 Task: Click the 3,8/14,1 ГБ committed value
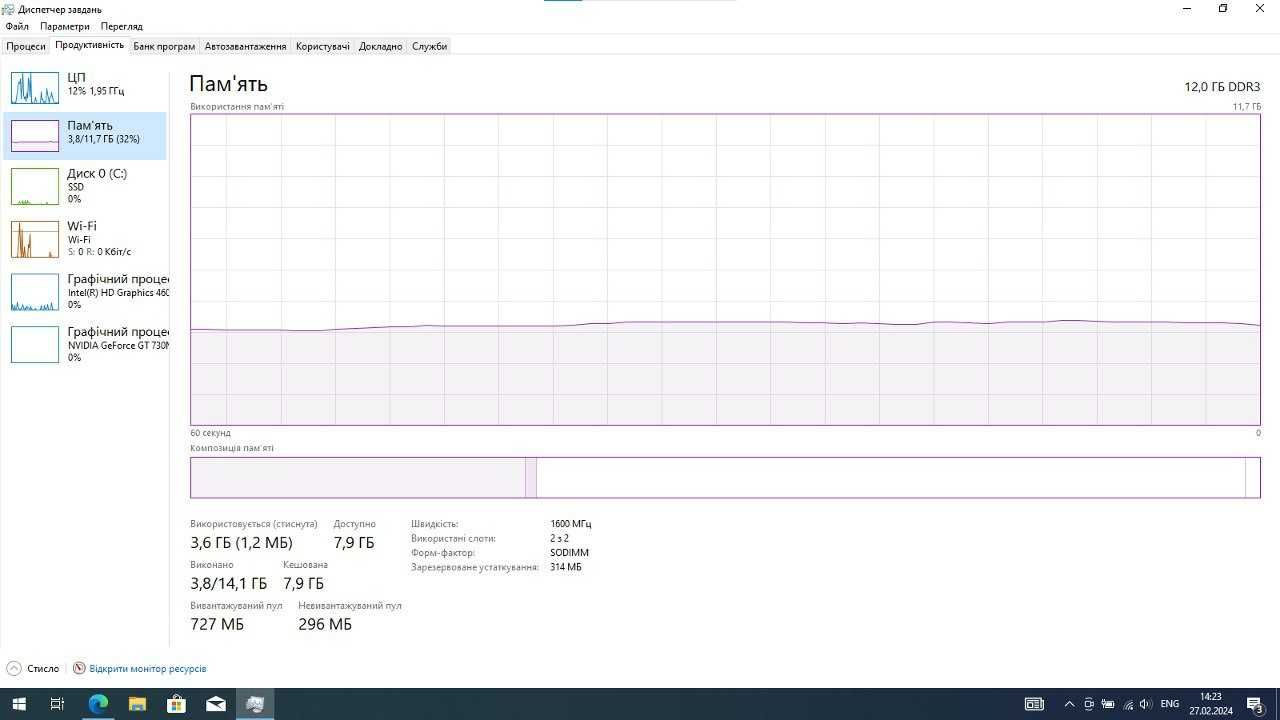click(229, 583)
